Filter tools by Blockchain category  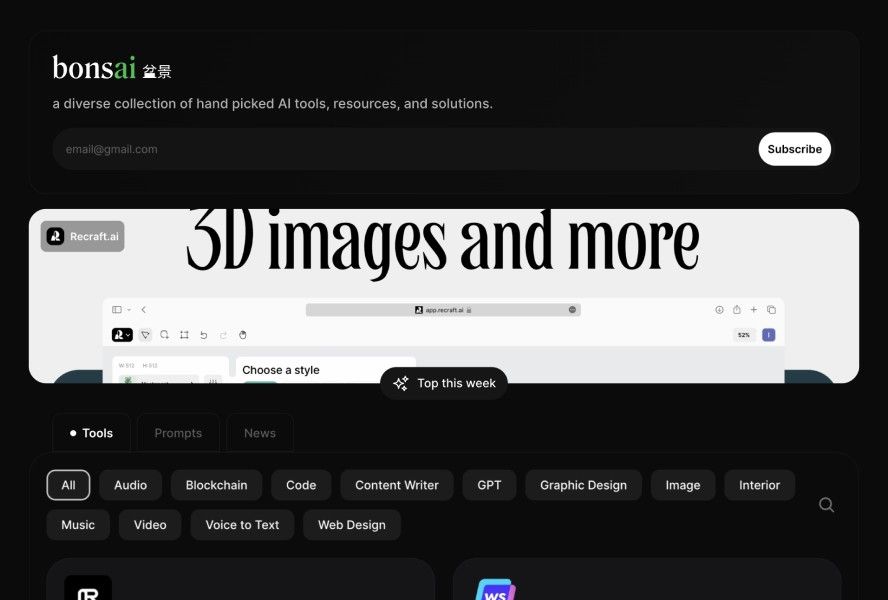click(x=216, y=485)
